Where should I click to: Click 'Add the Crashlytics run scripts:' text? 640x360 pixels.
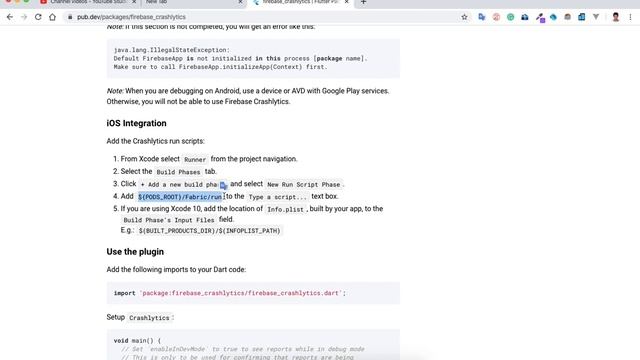coord(156,141)
